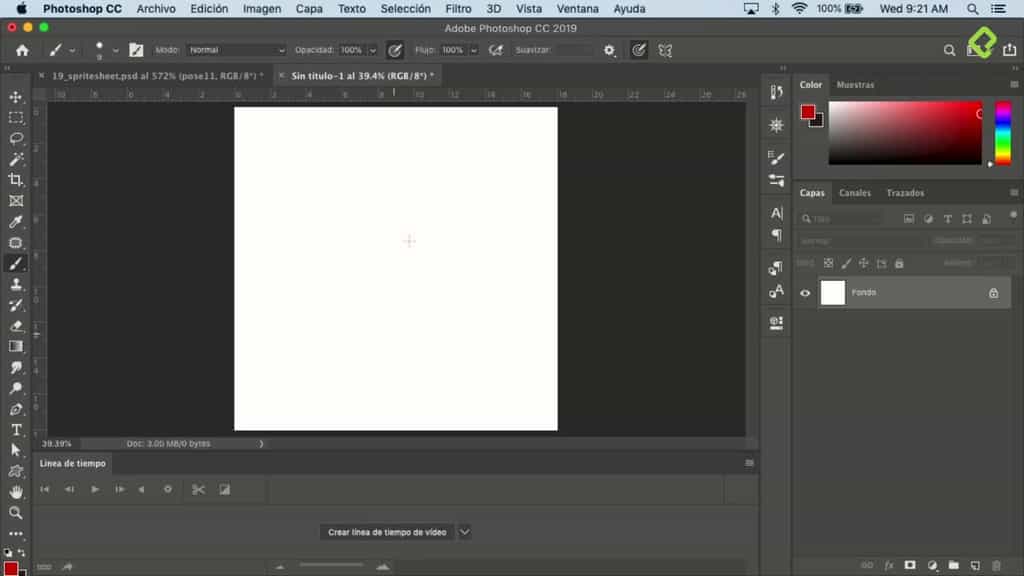Open symmetry paint options butterfly
Screen dimensions: 1024x576
coord(665,50)
